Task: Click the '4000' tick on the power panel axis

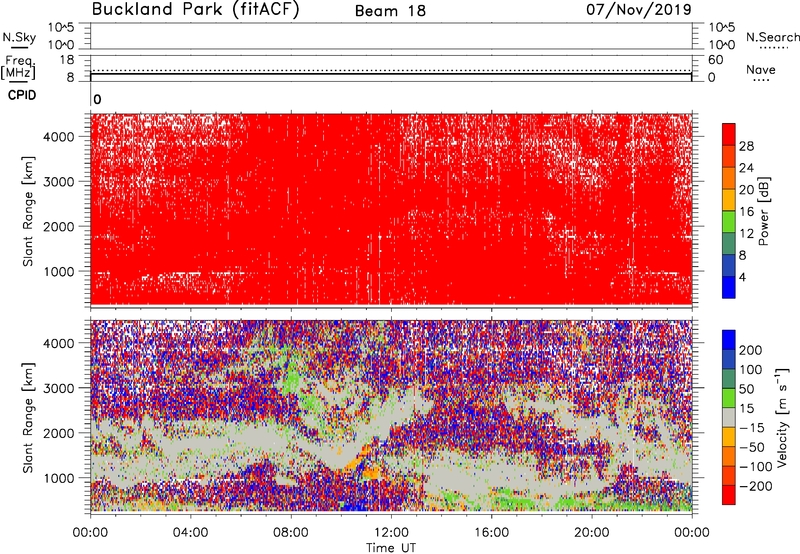Action: tap(59, 137)
